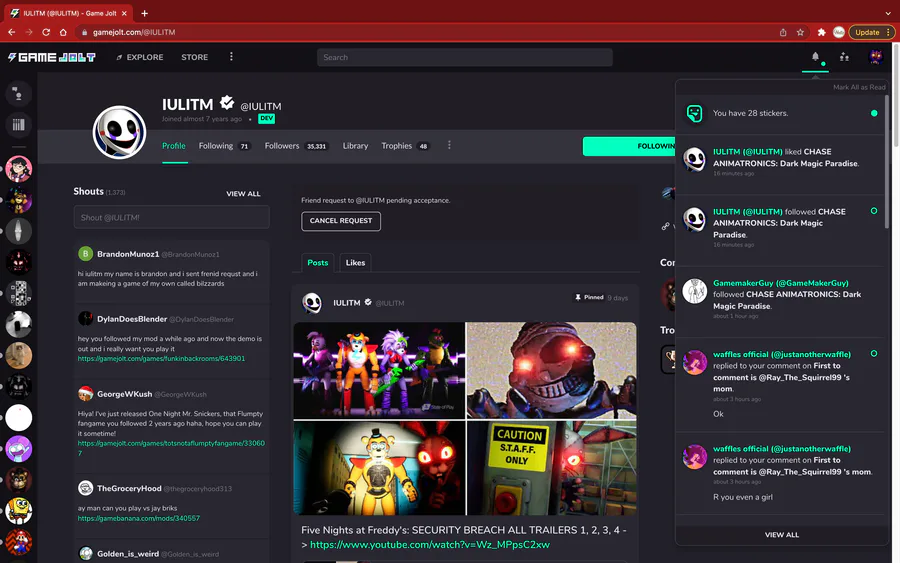The width and height of the screenshot is (900, 563).
Task: Click the Shout @IULITM! input box
Action: pos(172,218)
